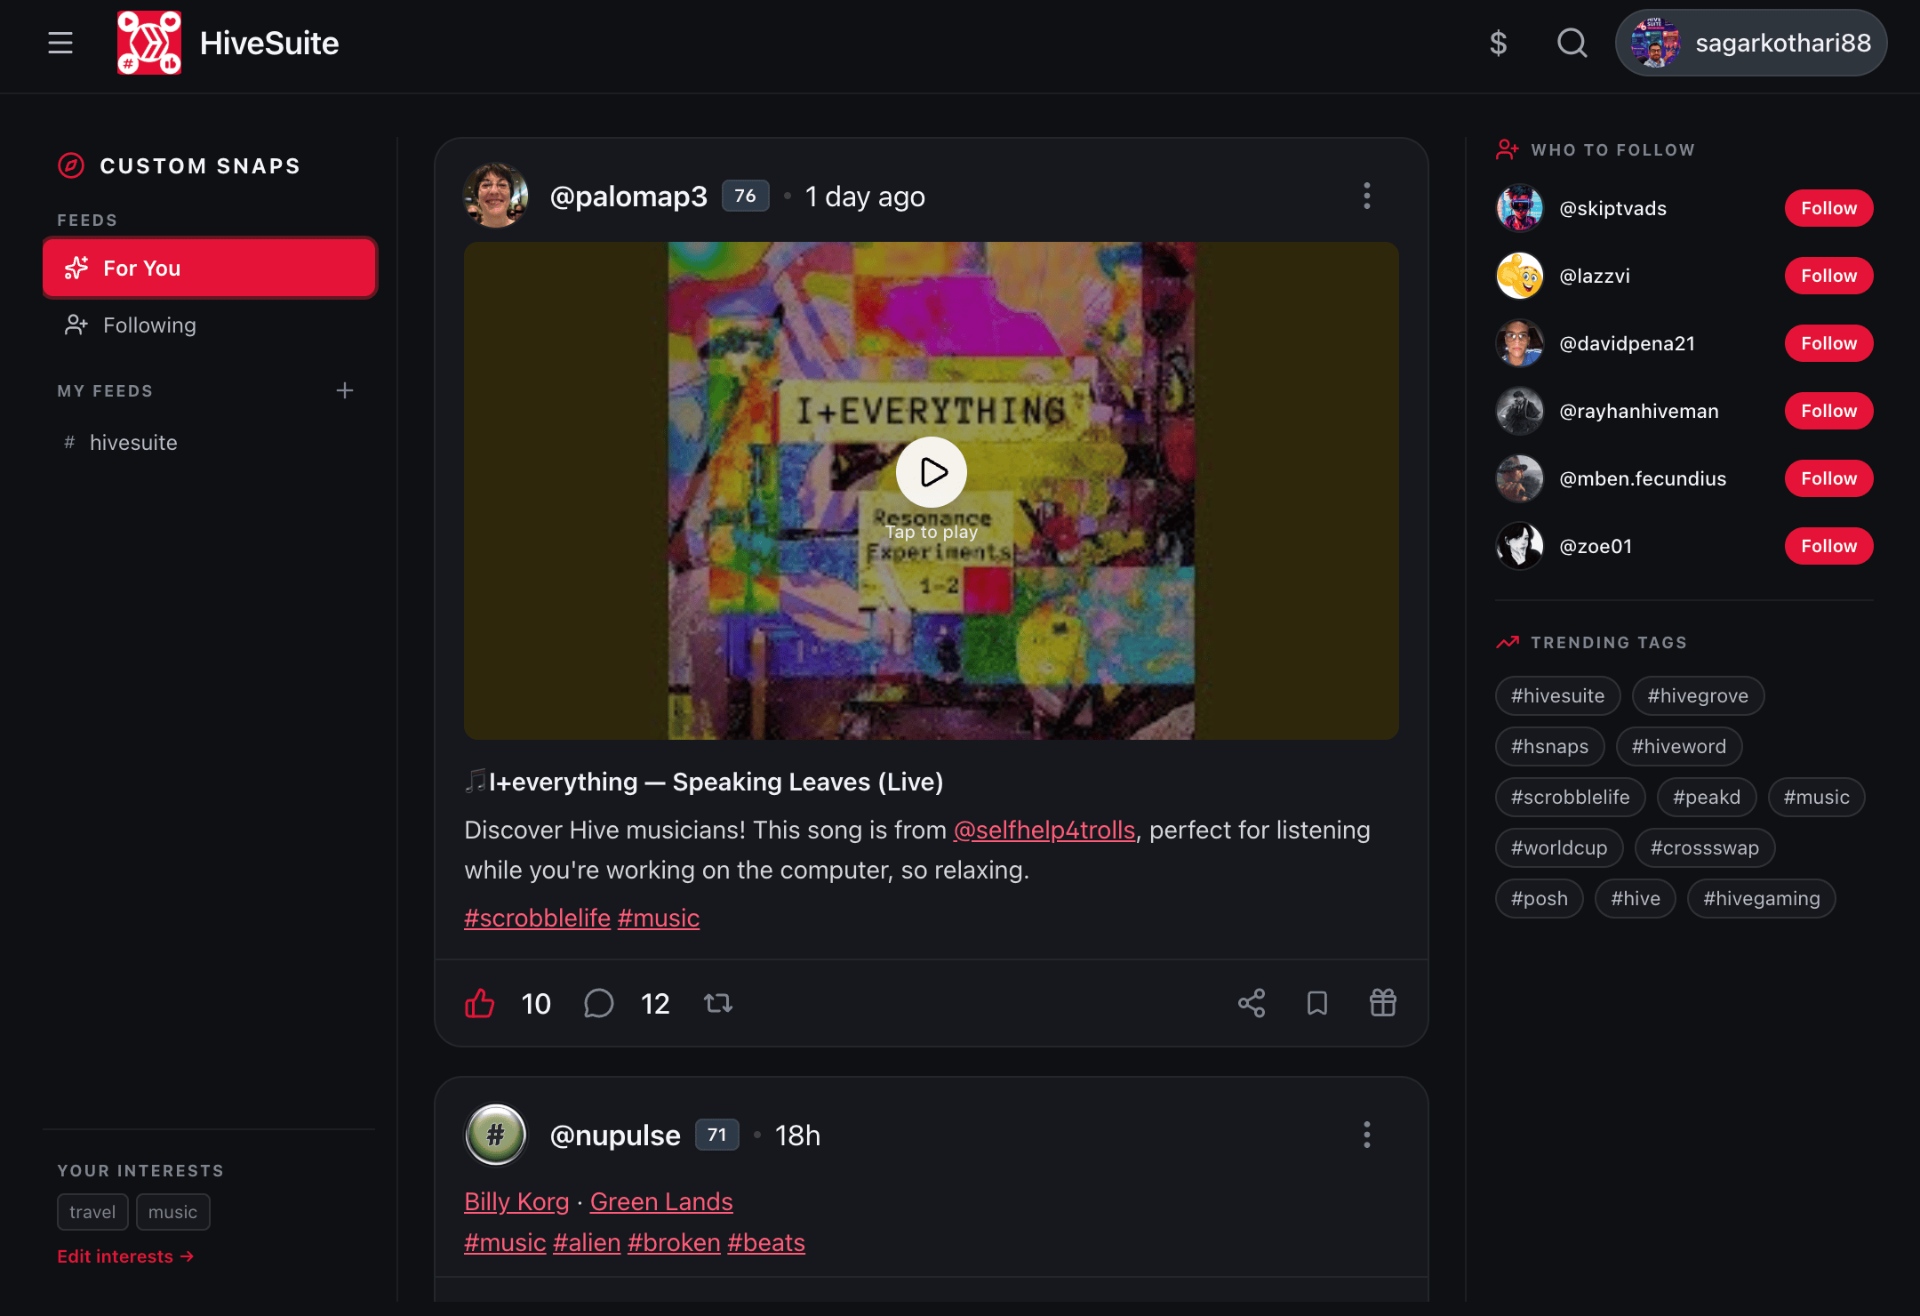1920x1316 pixels.
Task: Click the dollar sign wallet icon
Action: coord(1498,43)
